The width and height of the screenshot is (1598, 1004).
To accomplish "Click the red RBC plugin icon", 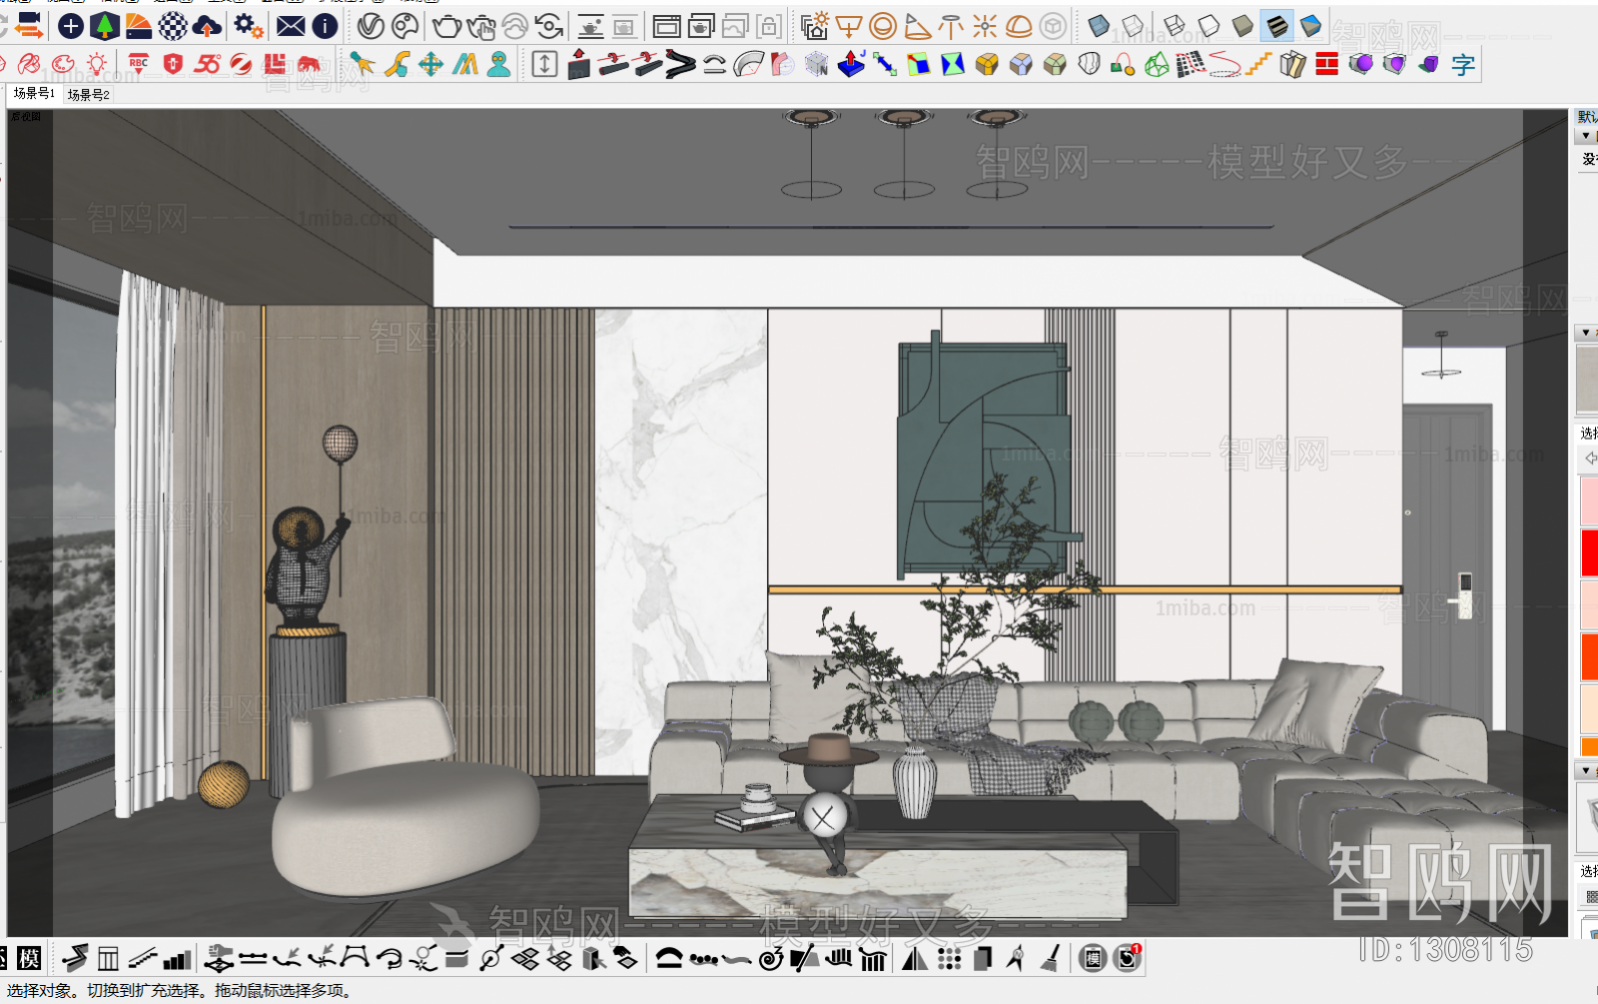I will tap(139, 64).
